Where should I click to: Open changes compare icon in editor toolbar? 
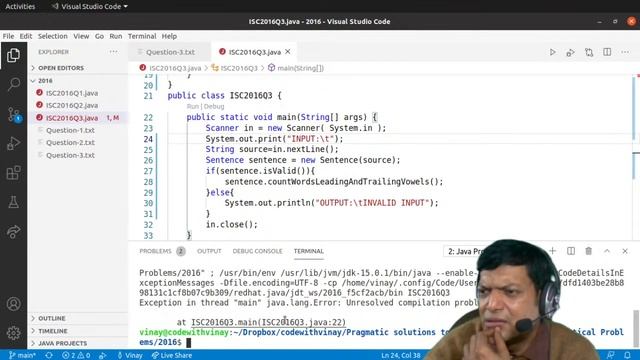pyautogui.click(x=589, y=52)
